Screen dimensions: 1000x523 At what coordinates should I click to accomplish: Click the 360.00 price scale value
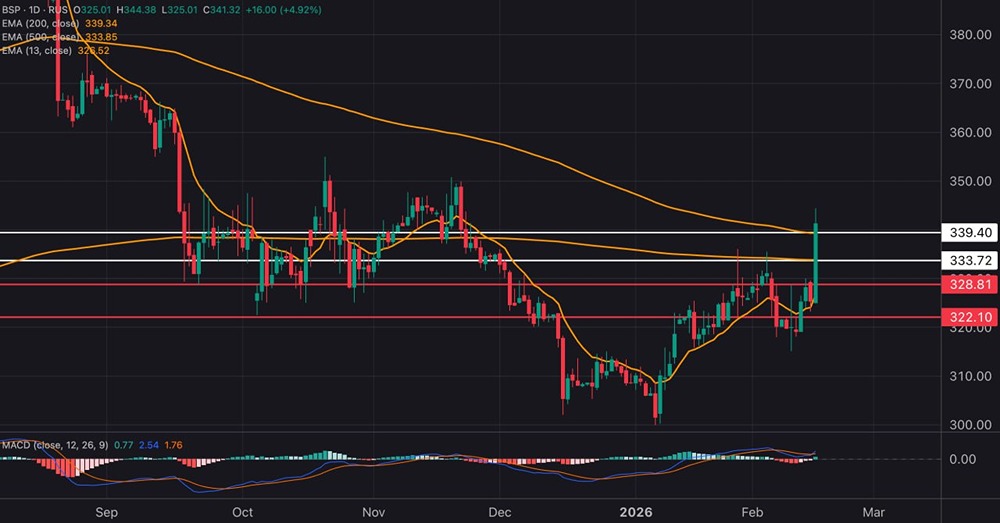[970, 133]
